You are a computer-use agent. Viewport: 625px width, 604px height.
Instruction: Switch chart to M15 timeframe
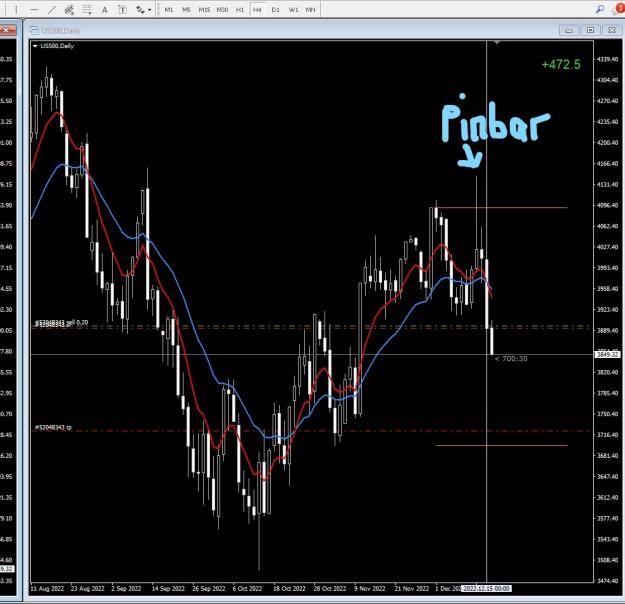click(x=204, y=10)
